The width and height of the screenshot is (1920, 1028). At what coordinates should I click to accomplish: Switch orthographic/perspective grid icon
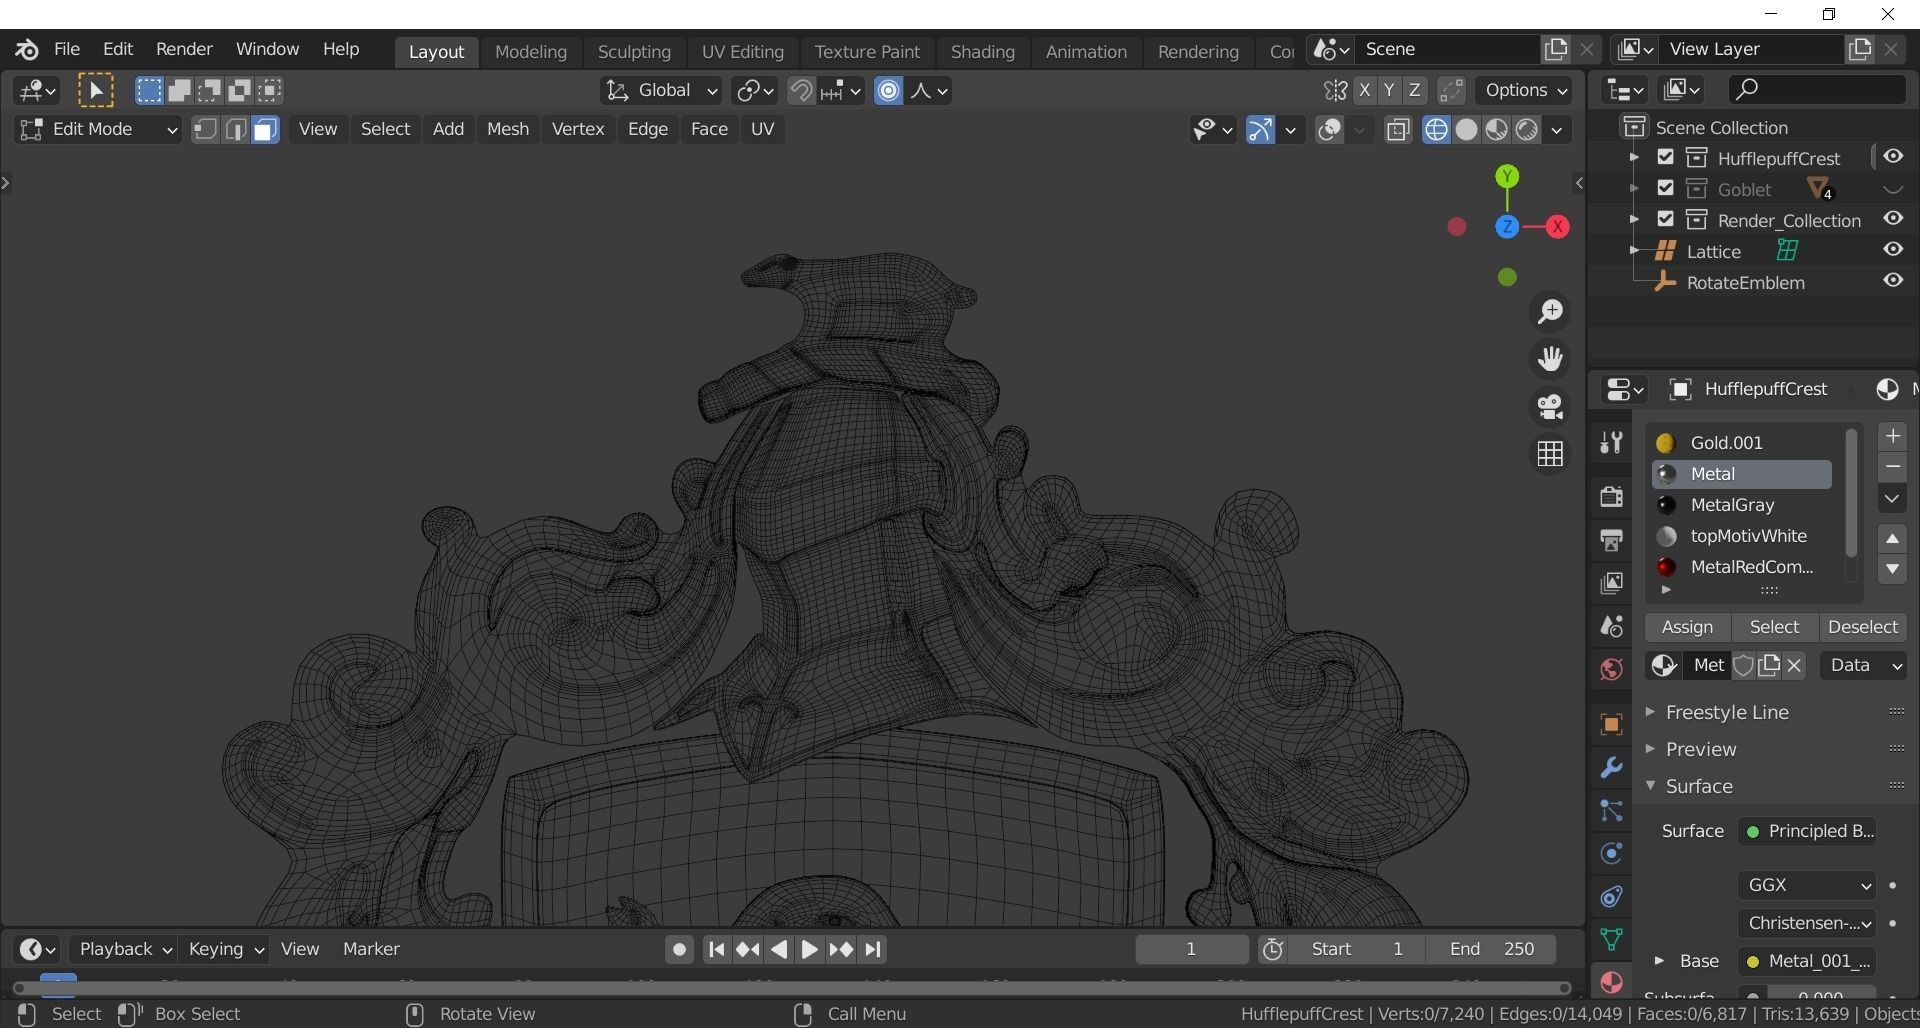pos(1550,454)
